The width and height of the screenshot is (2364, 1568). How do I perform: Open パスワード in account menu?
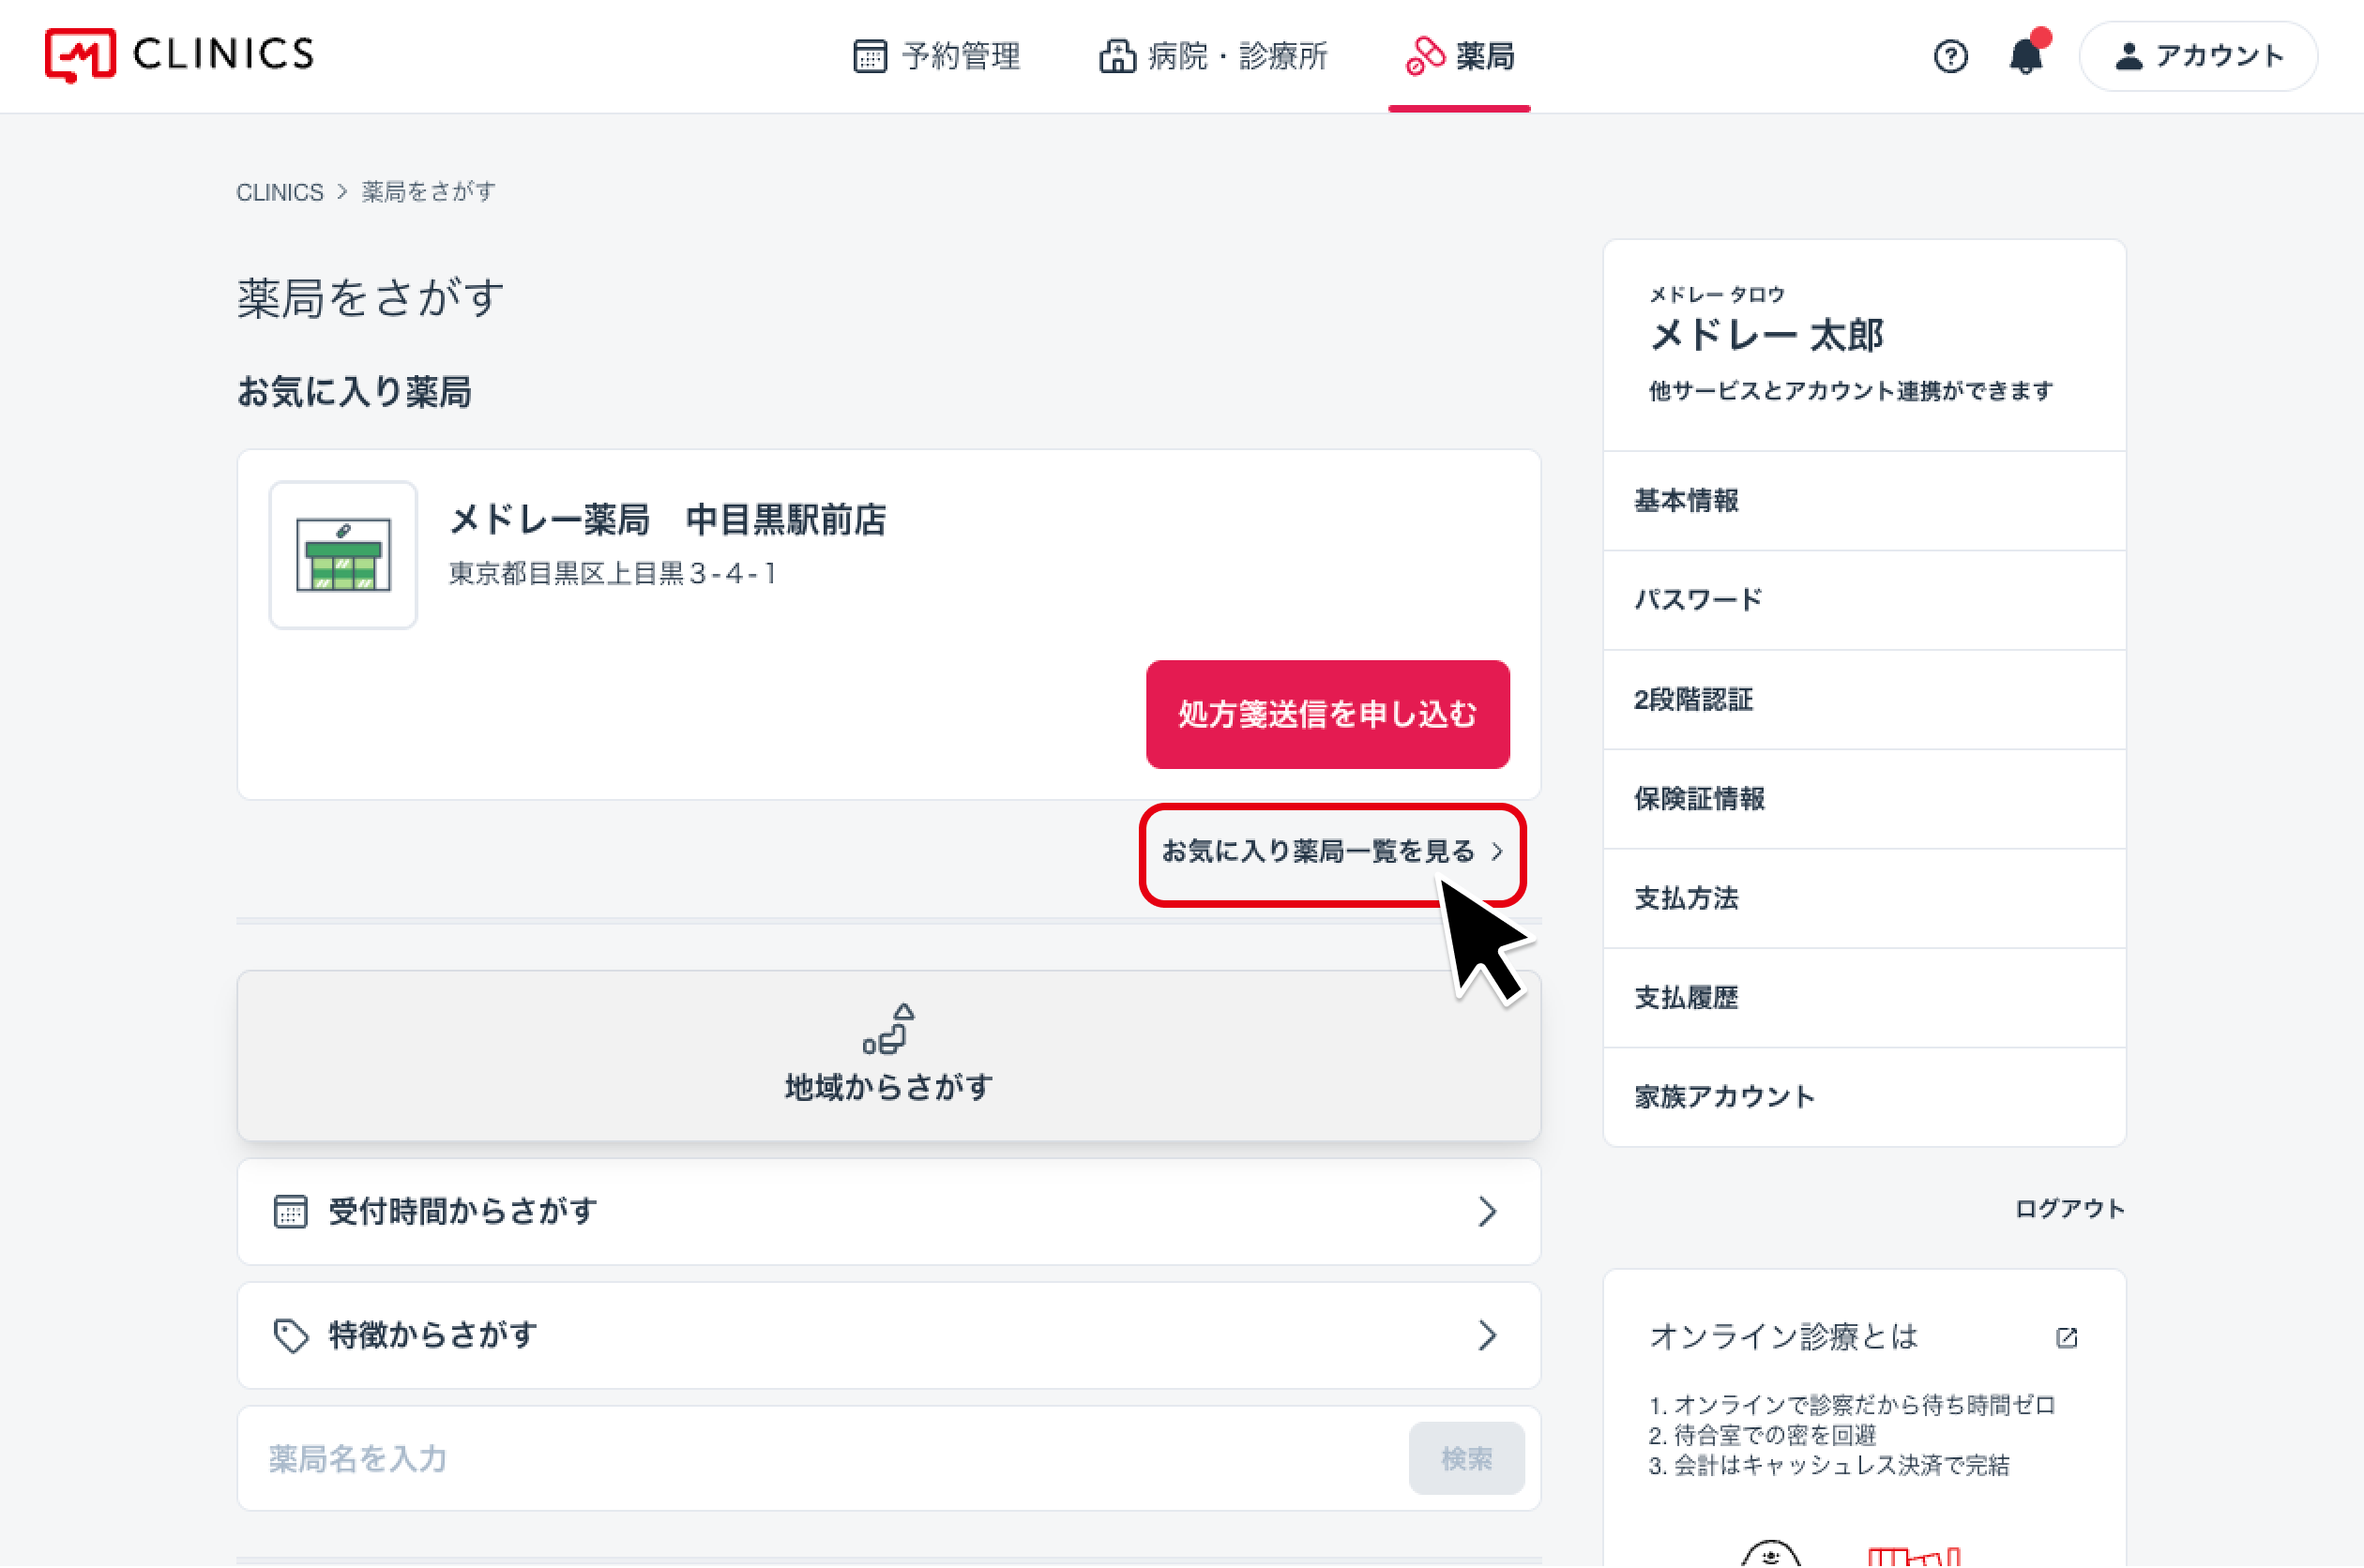click(1865, 600)
